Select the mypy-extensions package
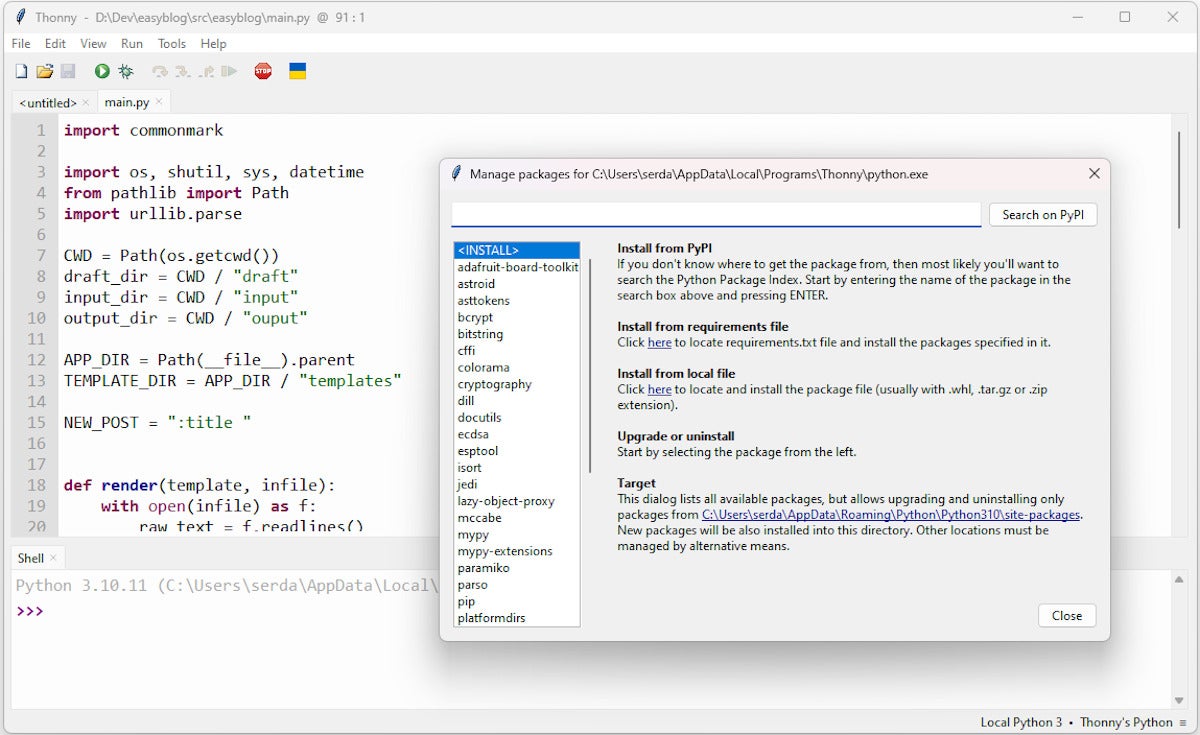This screenshot has width=1200, height=735. click(x=516, y=551)
